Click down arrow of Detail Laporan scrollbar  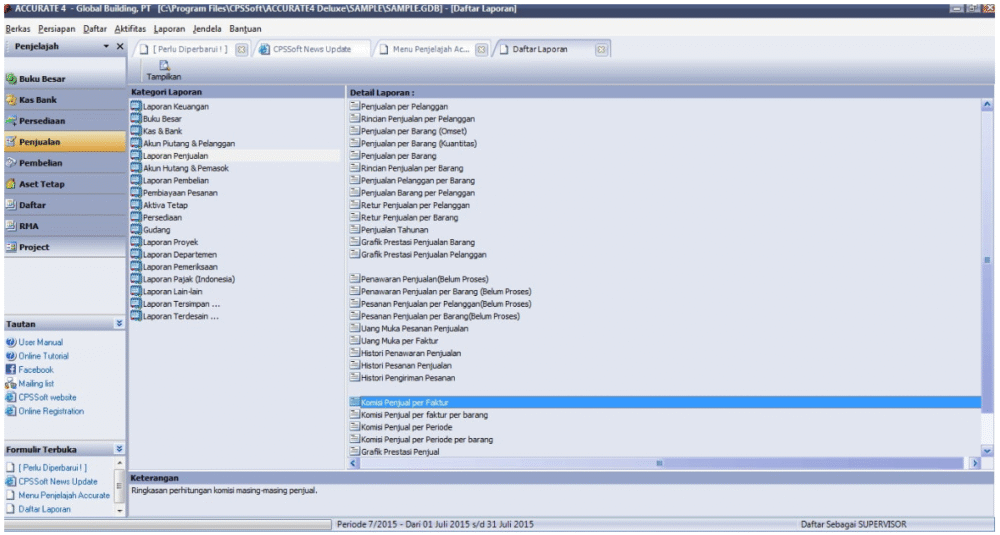[x=987, y=452]
